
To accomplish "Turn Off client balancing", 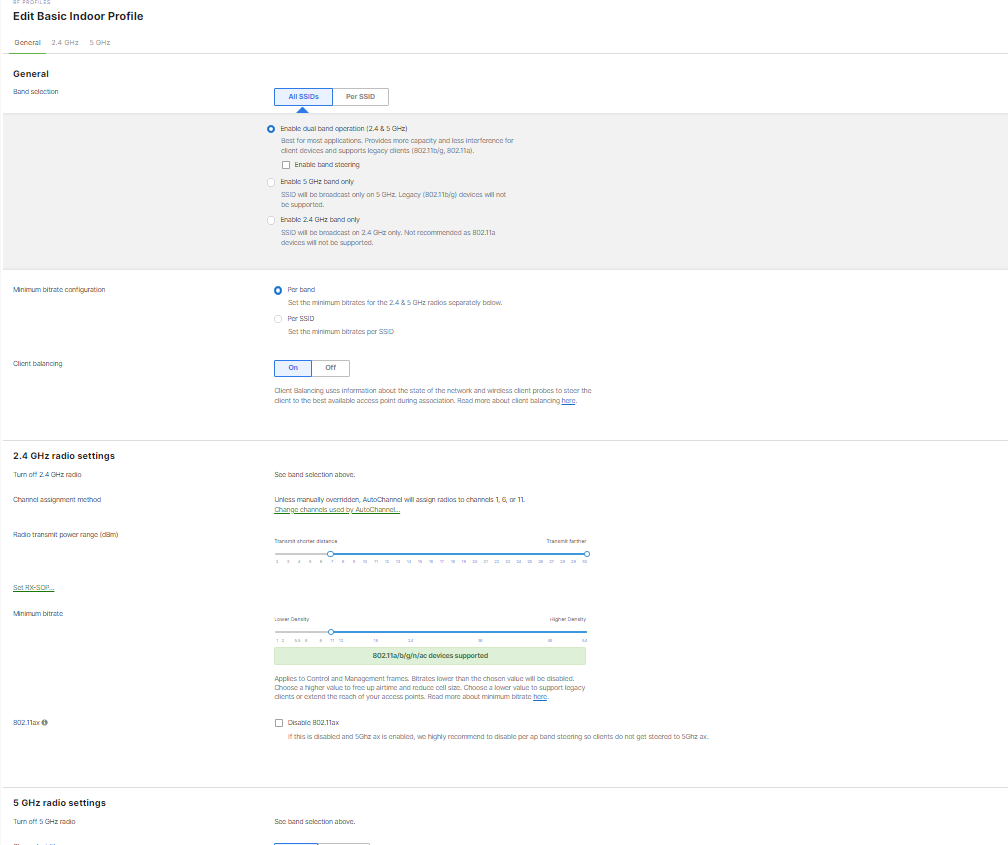I will pyautogui.click(x=331, y=368).
